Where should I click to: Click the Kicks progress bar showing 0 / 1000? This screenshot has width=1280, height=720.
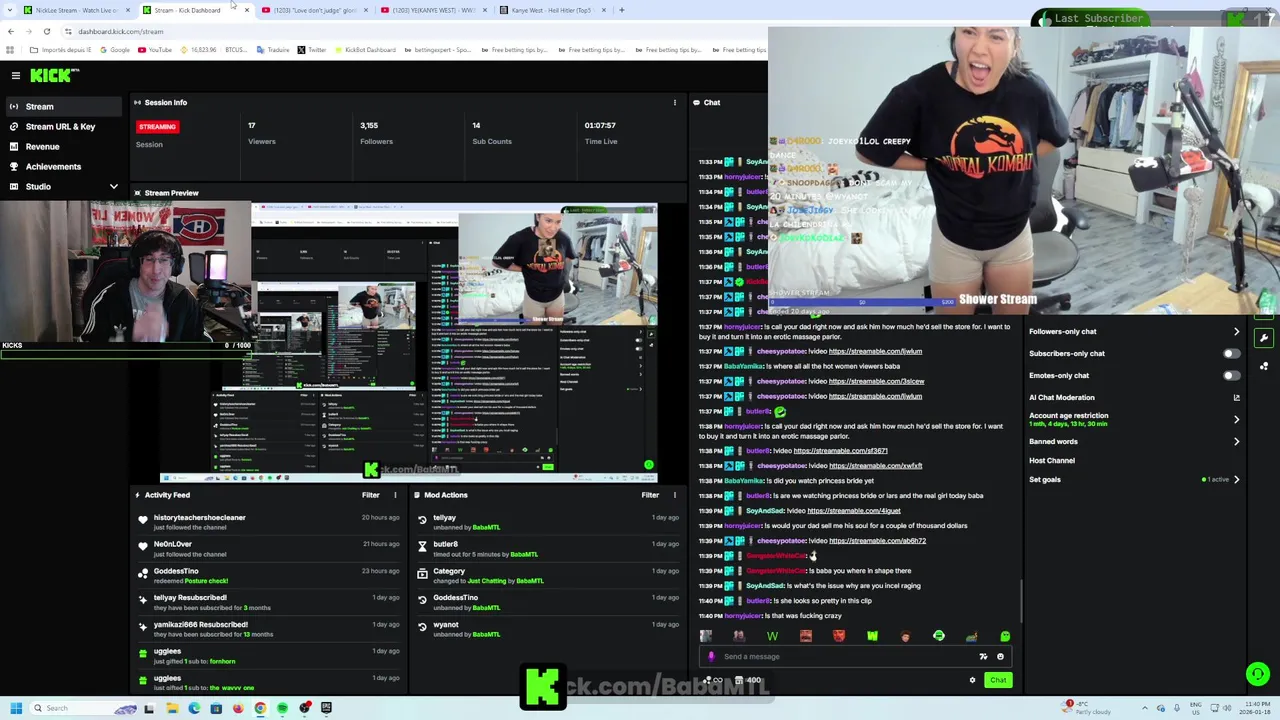[x=126, y=353]
